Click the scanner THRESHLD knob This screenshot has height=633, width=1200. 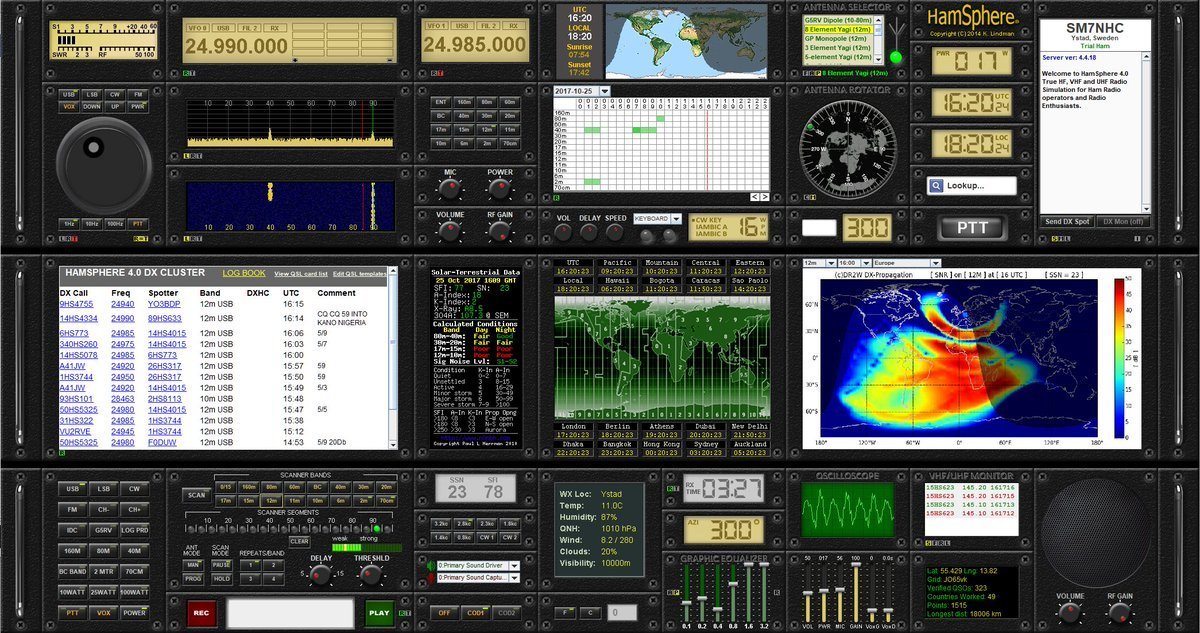(x=371, y=575)
